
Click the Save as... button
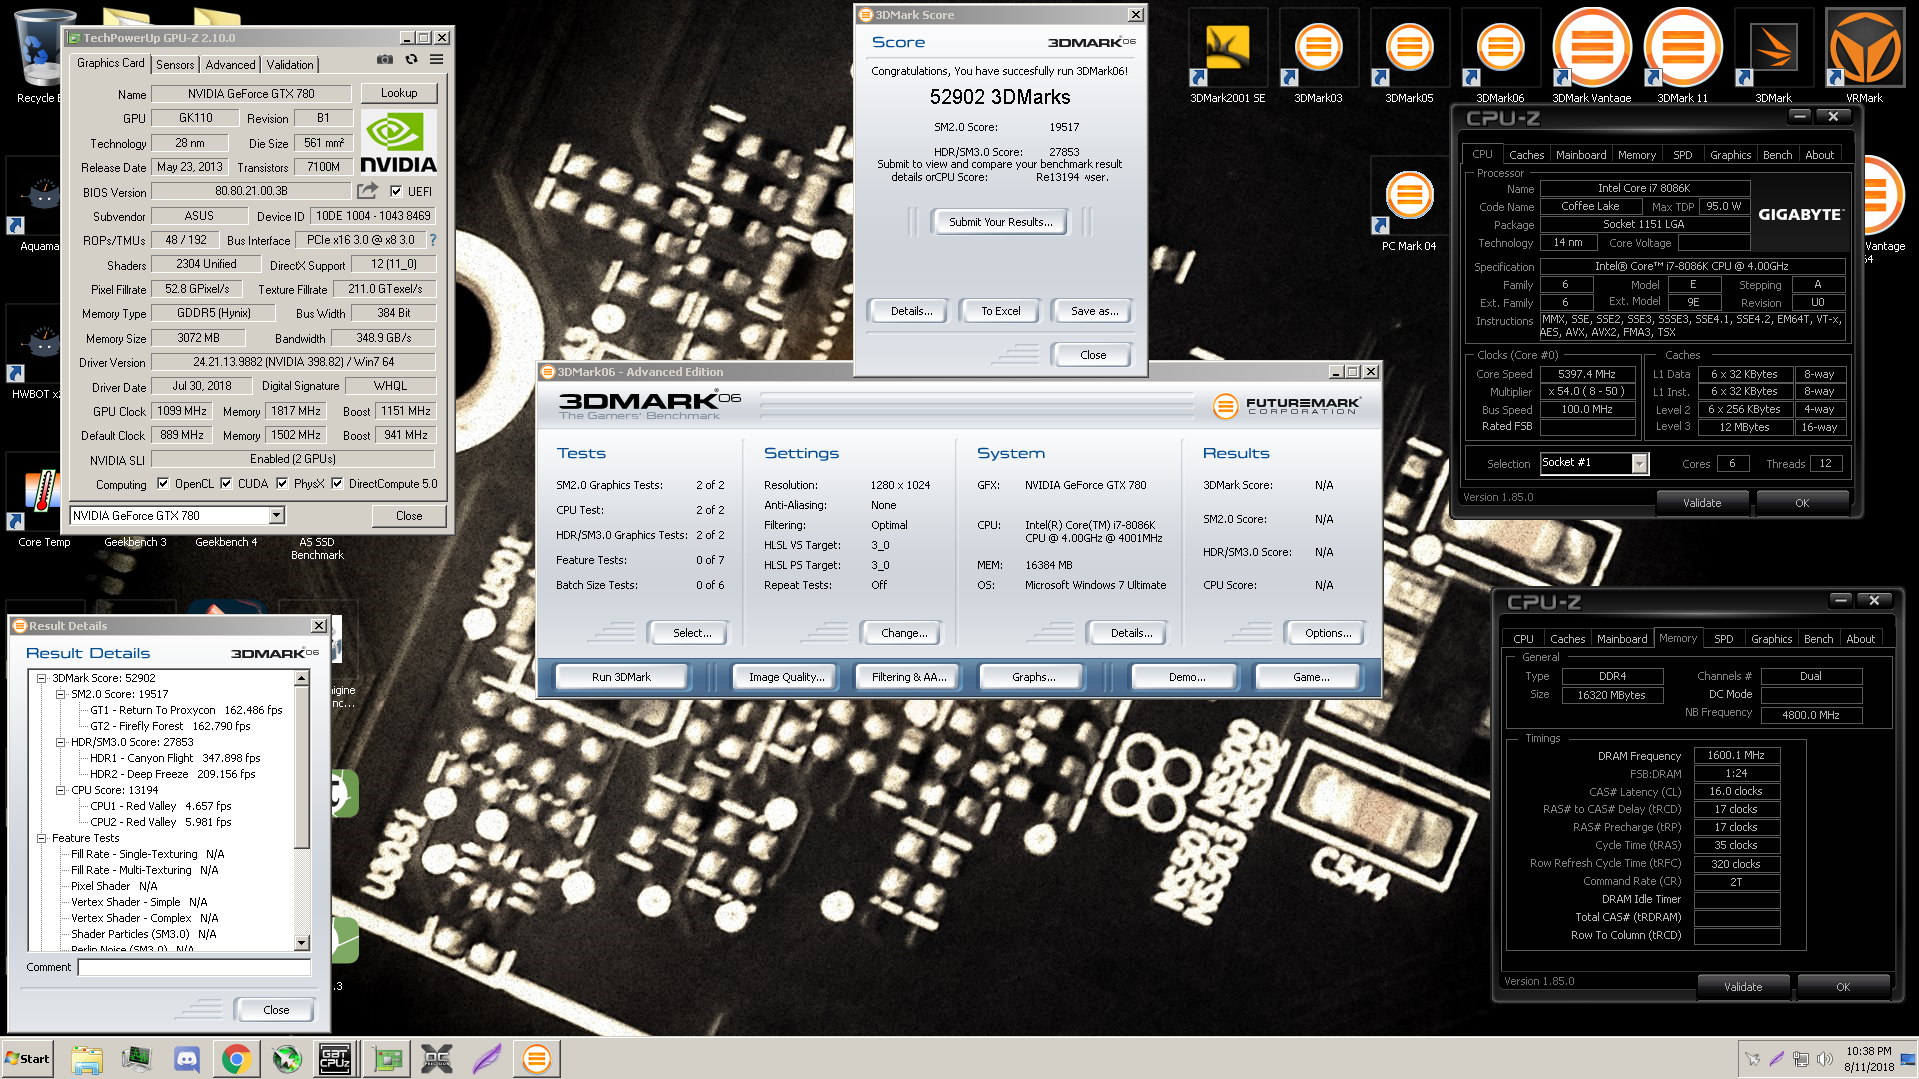coord(1094,311)
